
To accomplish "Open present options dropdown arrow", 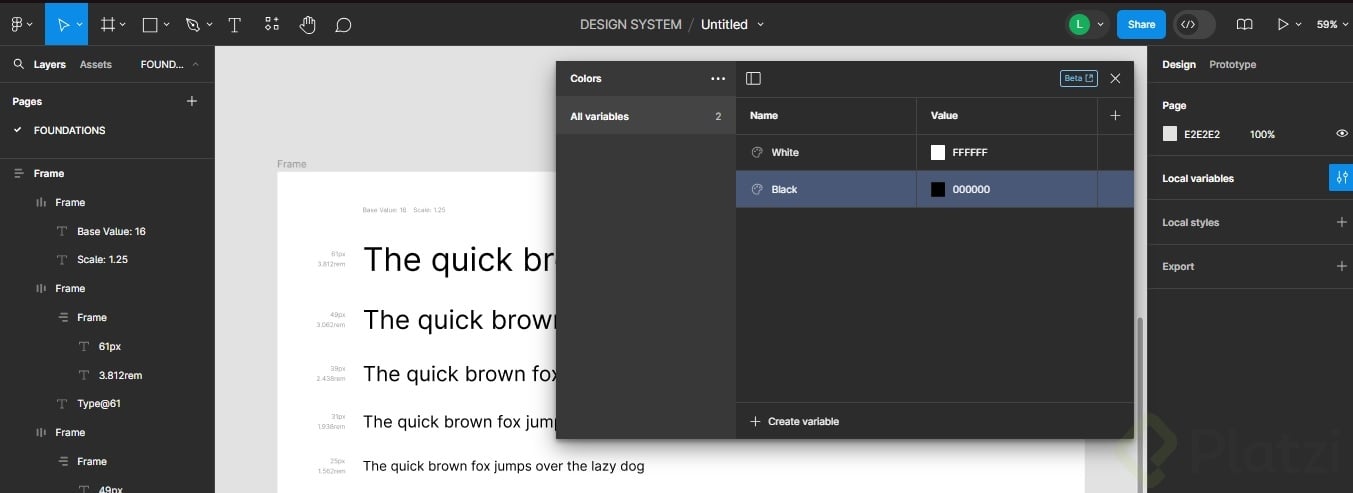I will (1299, 24).
